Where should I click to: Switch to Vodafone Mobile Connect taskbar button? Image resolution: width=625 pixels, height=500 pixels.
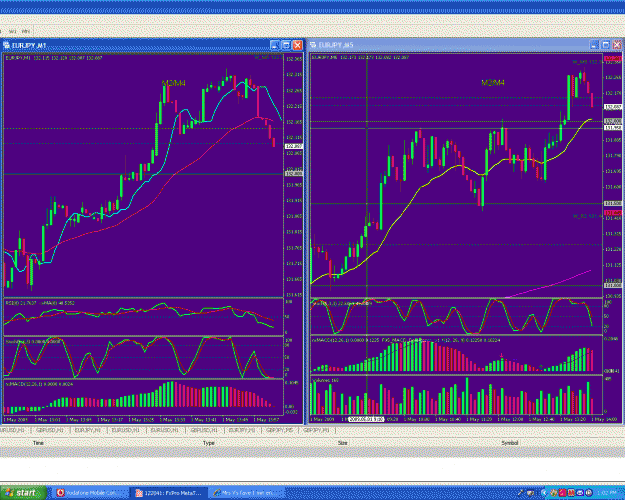tap(90, 493)
